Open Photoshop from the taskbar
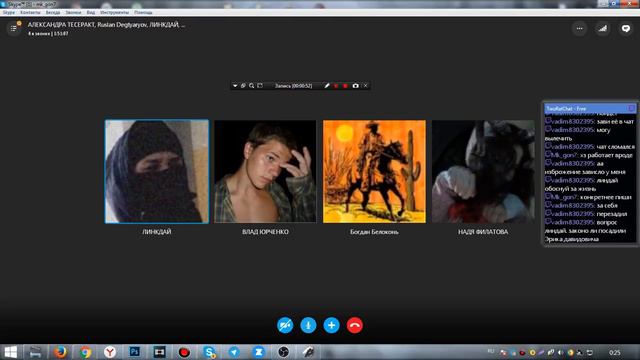 [135, 352]
